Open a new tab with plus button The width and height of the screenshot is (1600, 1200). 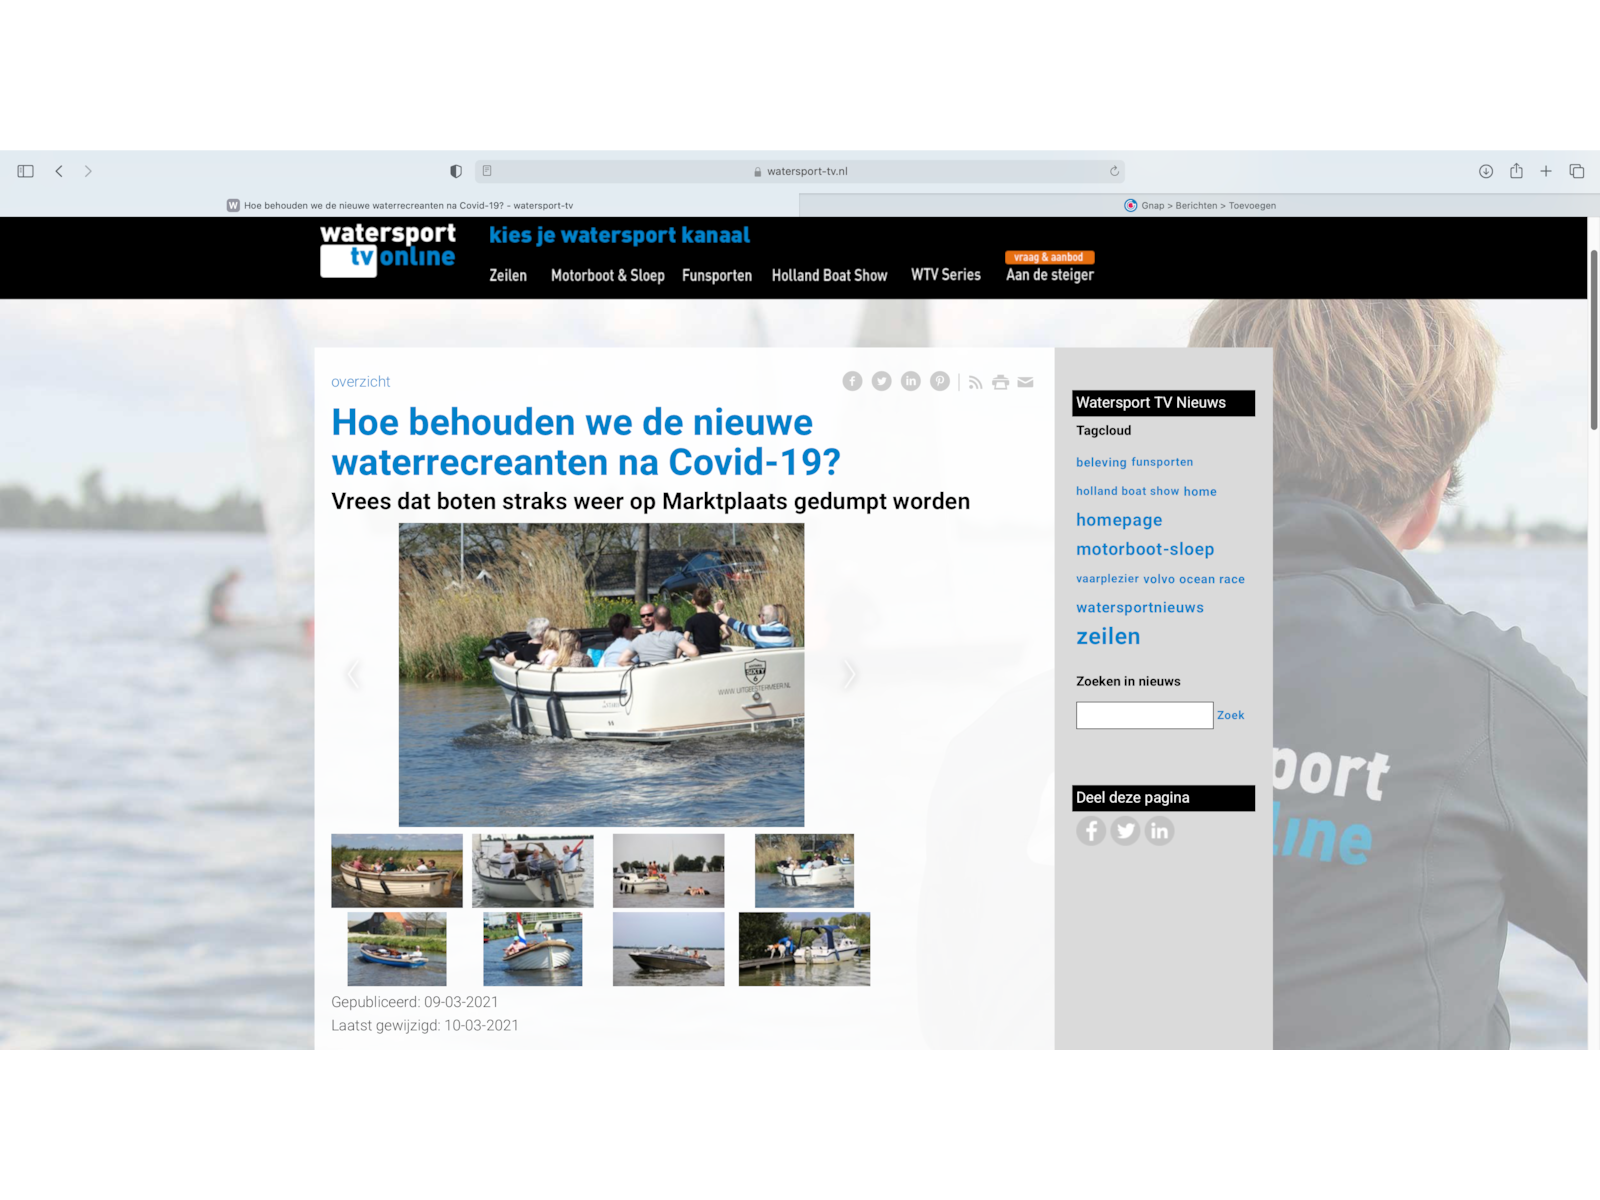coord(1547,171)
